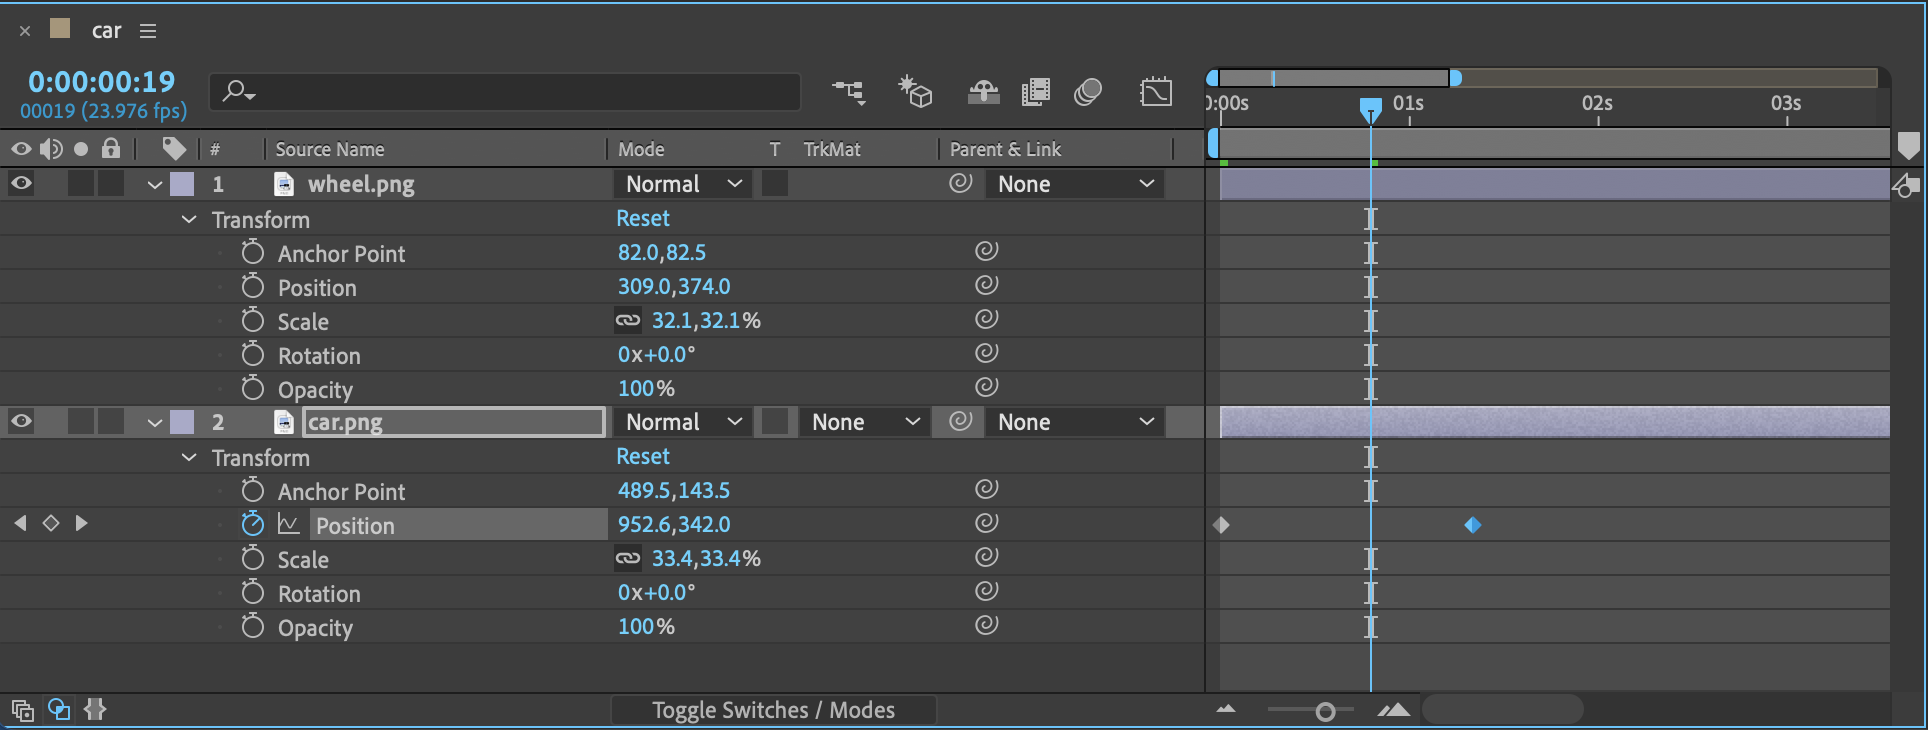Image resolution: width=1928 pixels, height=730 pixels.
Task: Click the Rotation stopwatch for wheel.png
Action: tap(253, 355)
